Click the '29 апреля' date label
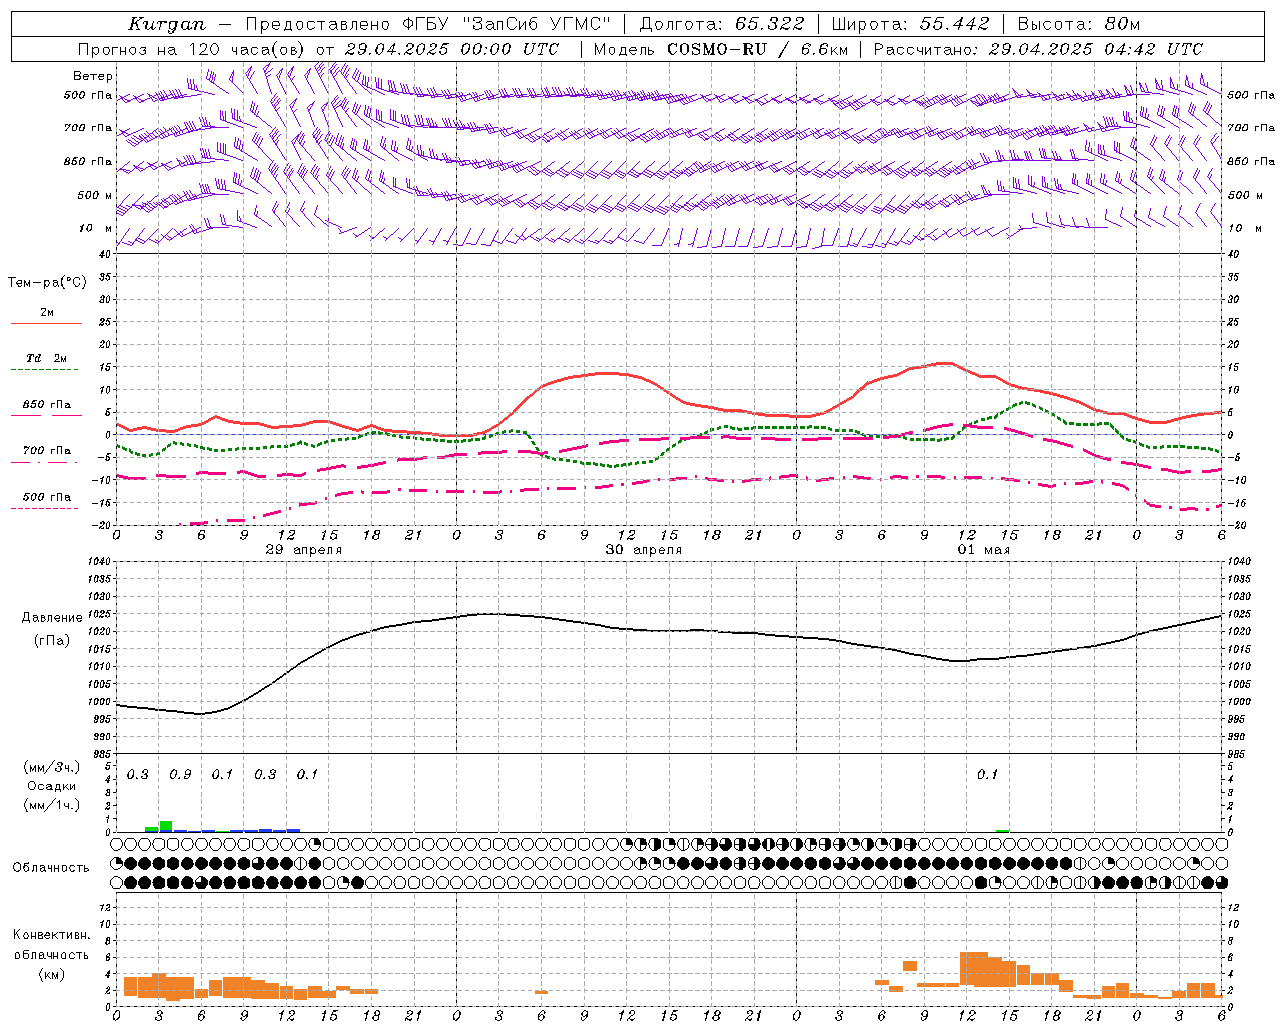This screenshot has width=1280, height=1024. (303, 550)
